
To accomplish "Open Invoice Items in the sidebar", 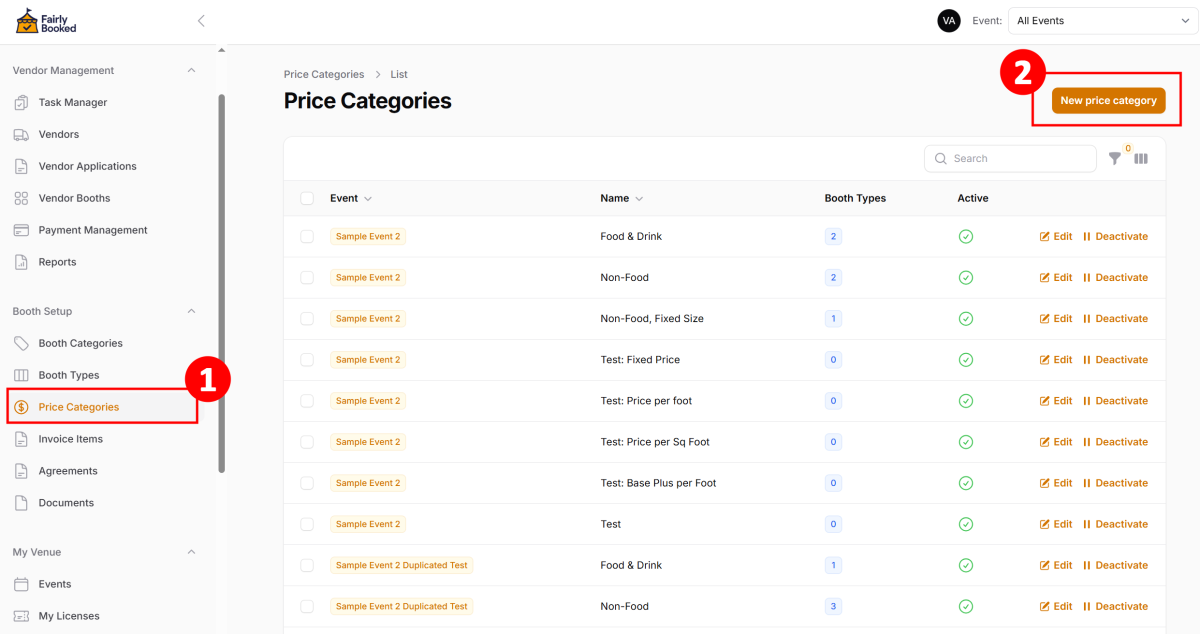I will [70, 439].
